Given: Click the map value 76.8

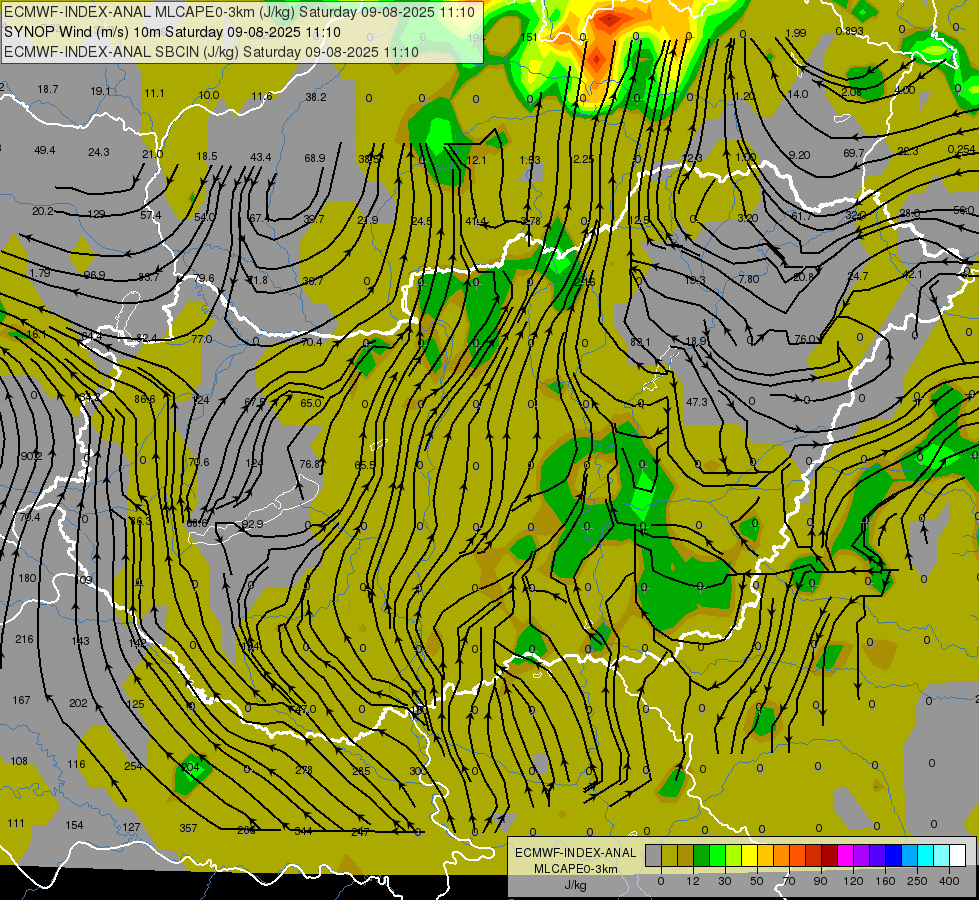Looking at the screenshot, I should pyautogui.click(x=310, y=464).
